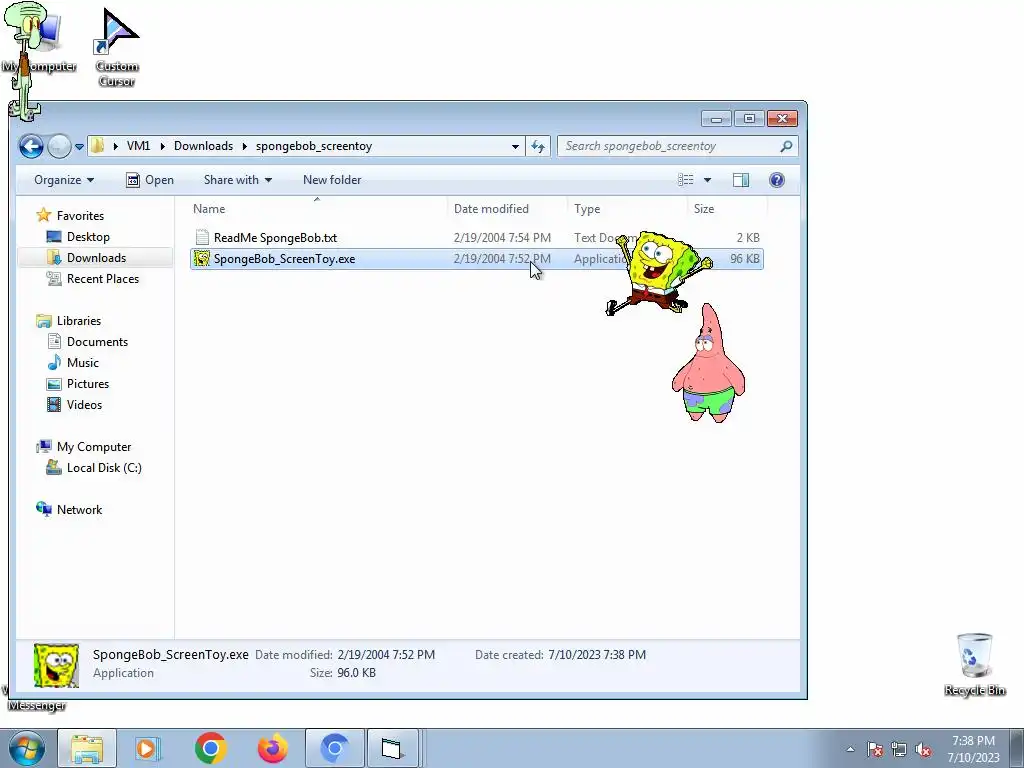The height and width of the screenshot is (768, 1024).
Task: Select My Computer in the navigation pane
Action: [84, 447]
